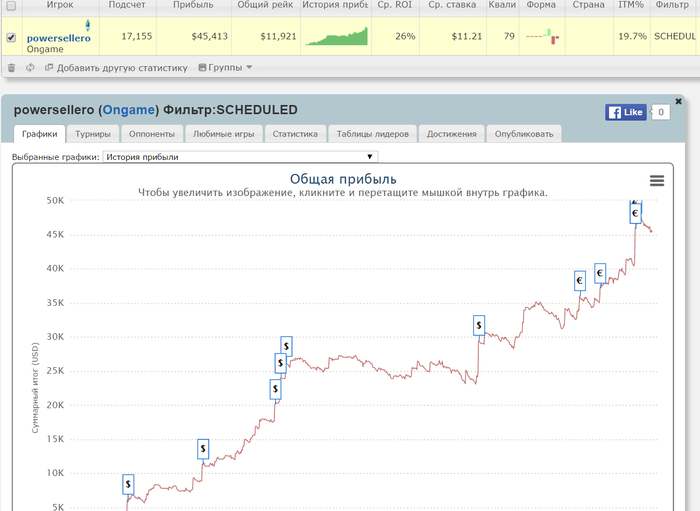Screen dimensions: 700x511
Task: Sort by the Страна column header
Action: pos(588,5)
